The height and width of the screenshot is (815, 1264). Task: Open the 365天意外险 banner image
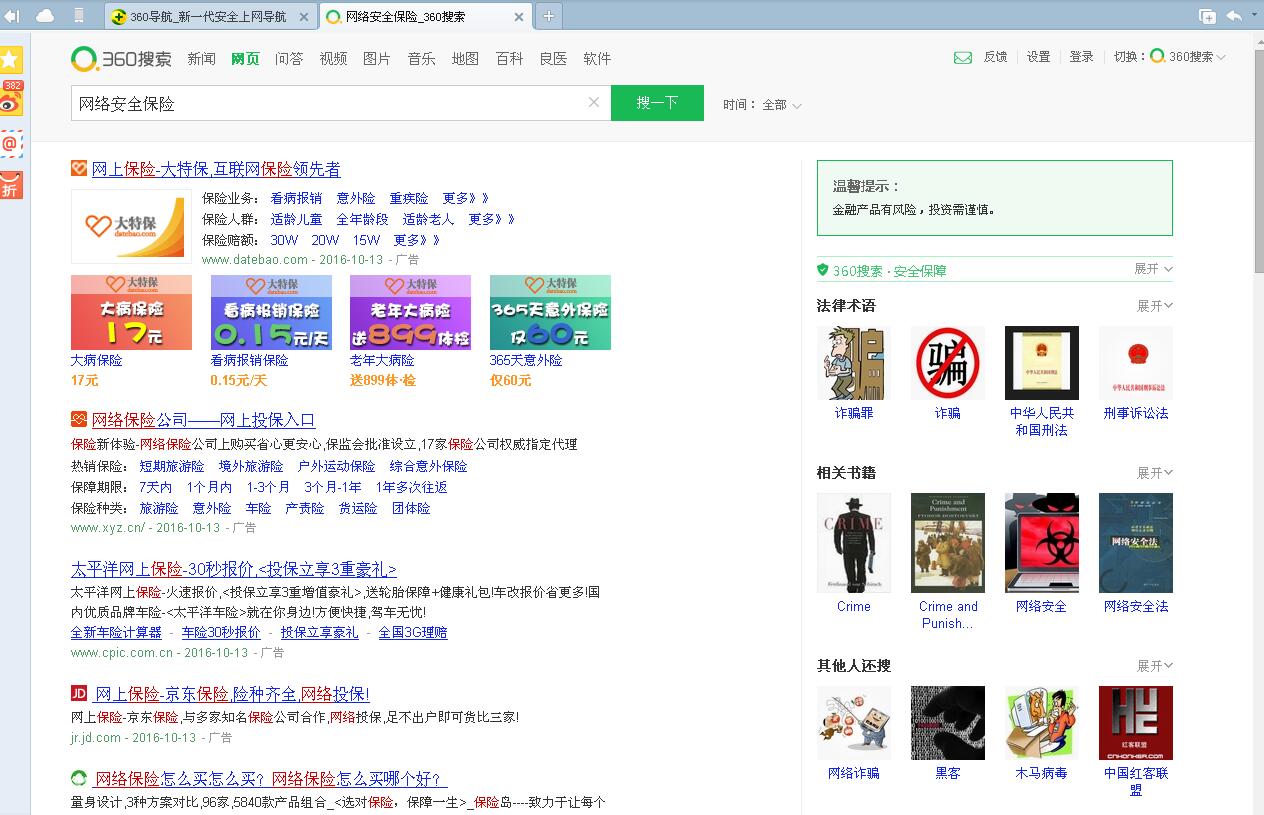[x=550, y=313]
